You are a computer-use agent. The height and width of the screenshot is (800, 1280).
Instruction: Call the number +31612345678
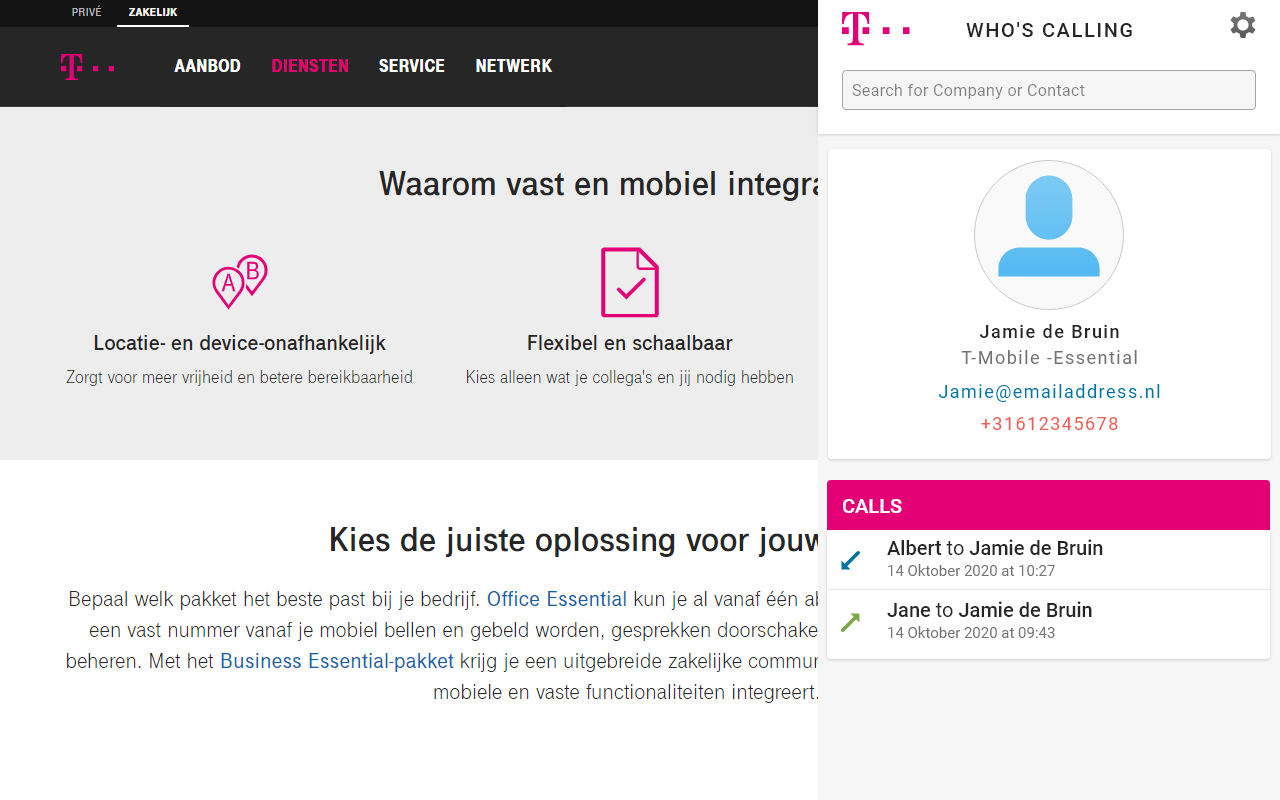1050,424
